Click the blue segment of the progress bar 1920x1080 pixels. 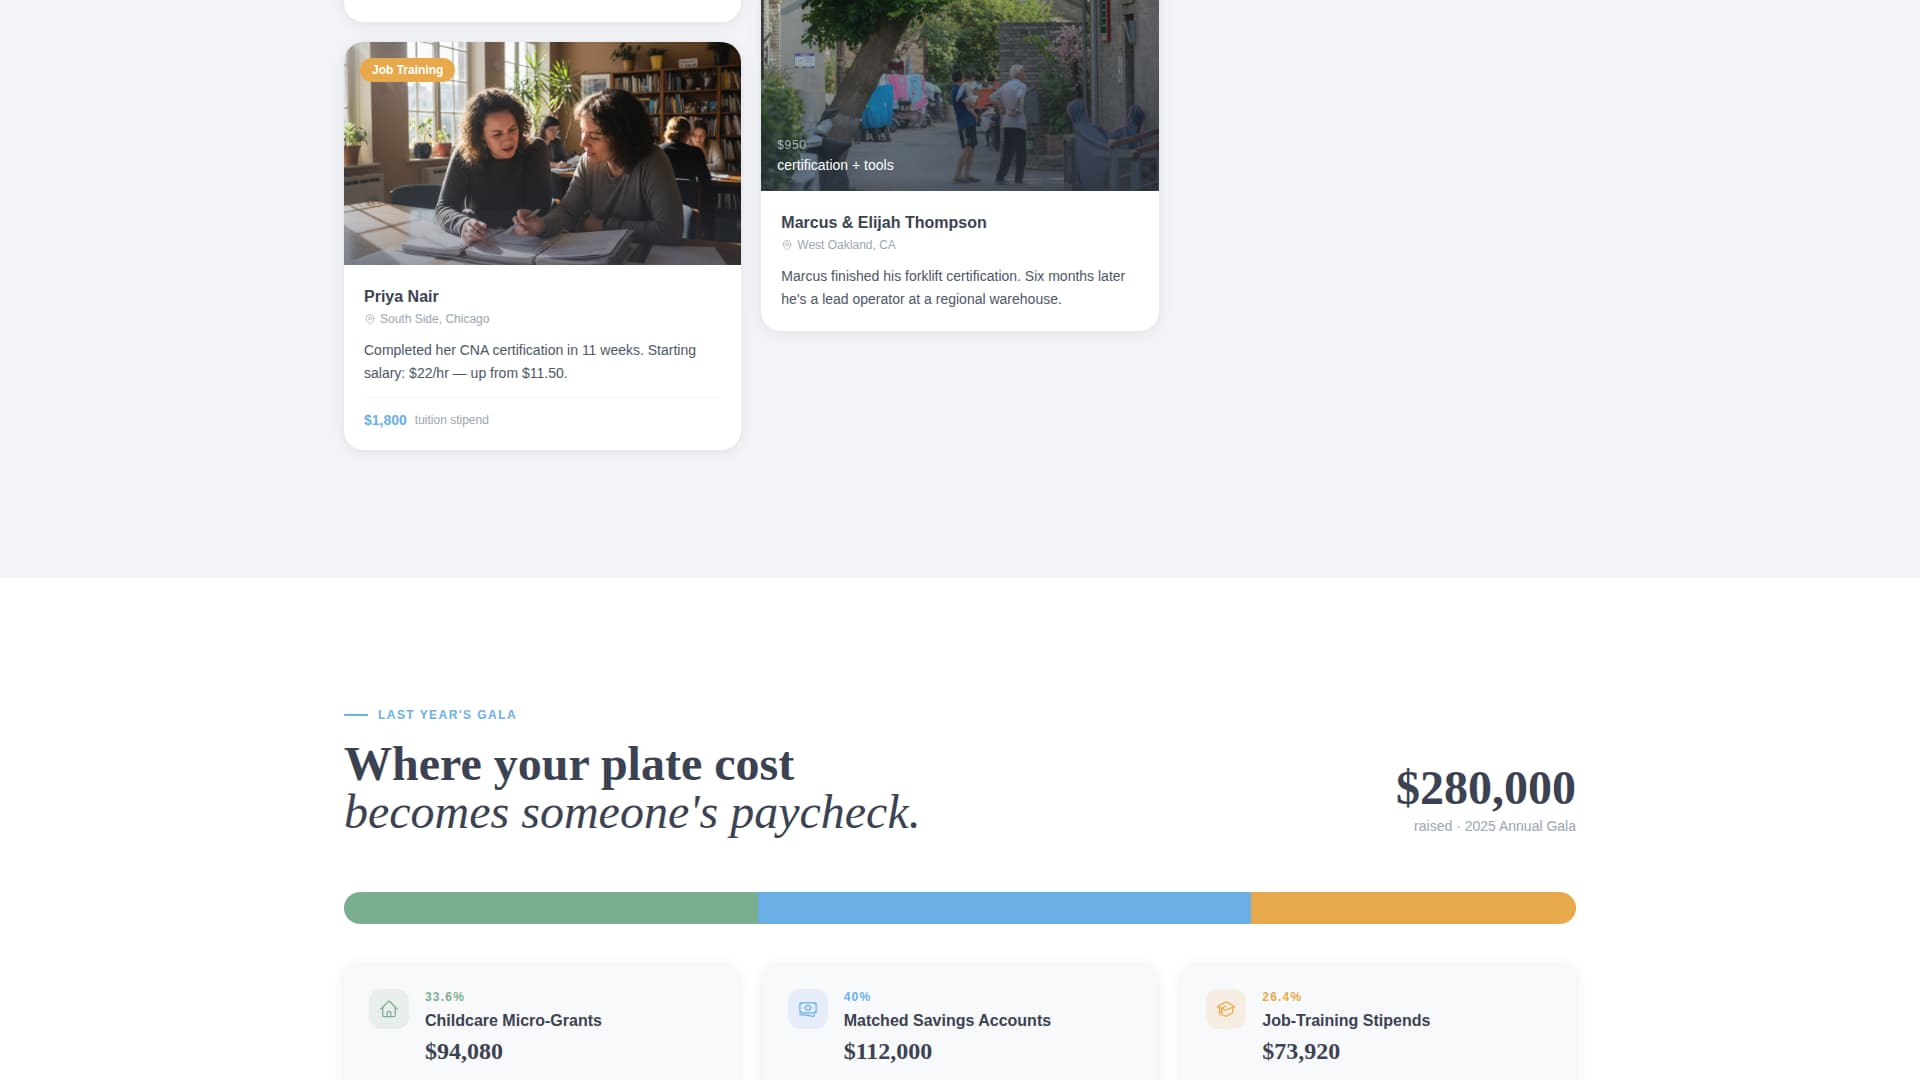(1003, 908)
